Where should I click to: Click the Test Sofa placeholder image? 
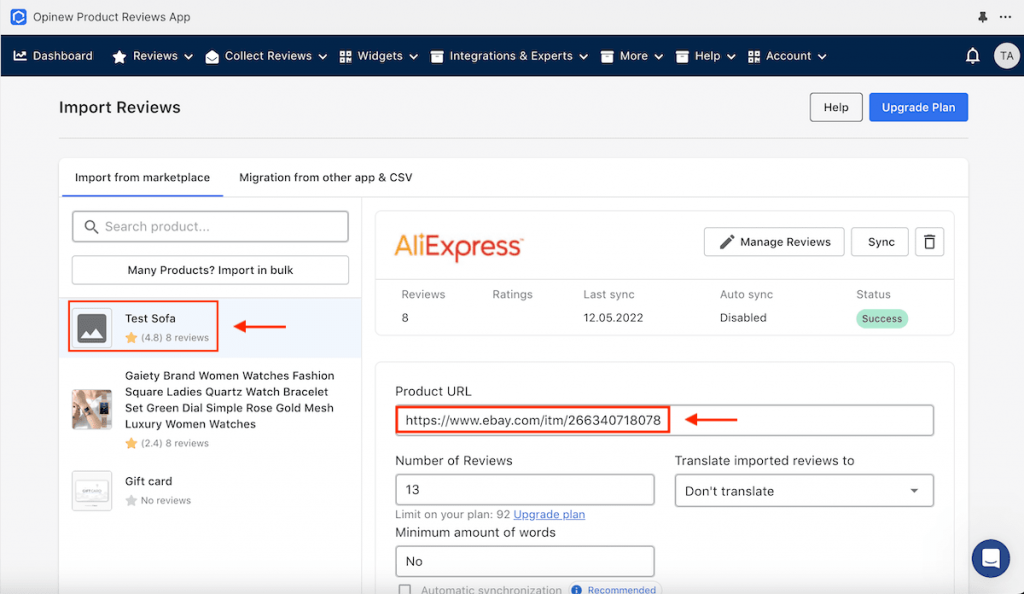pos(91,328)
